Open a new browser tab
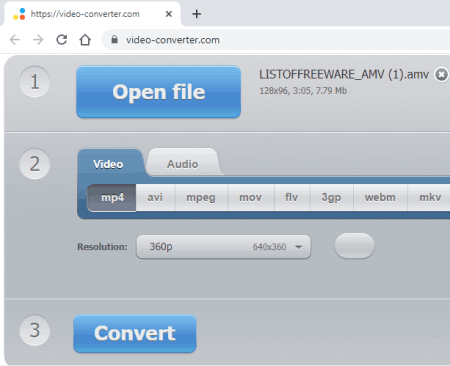The image size is (450, 366). click(197, 14)
